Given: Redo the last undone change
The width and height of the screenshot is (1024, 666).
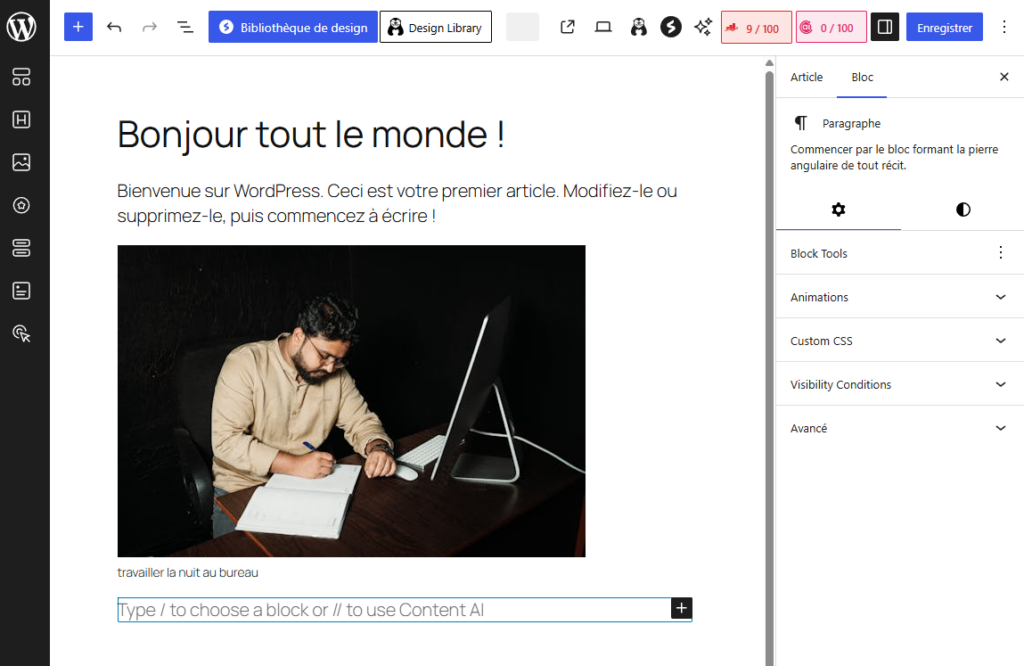Looking at the screenshot, I should point(150,27).
